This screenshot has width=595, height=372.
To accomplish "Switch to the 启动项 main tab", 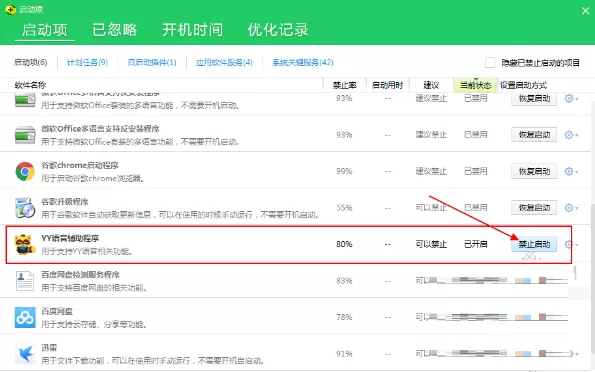I will (x=44, y=30).
